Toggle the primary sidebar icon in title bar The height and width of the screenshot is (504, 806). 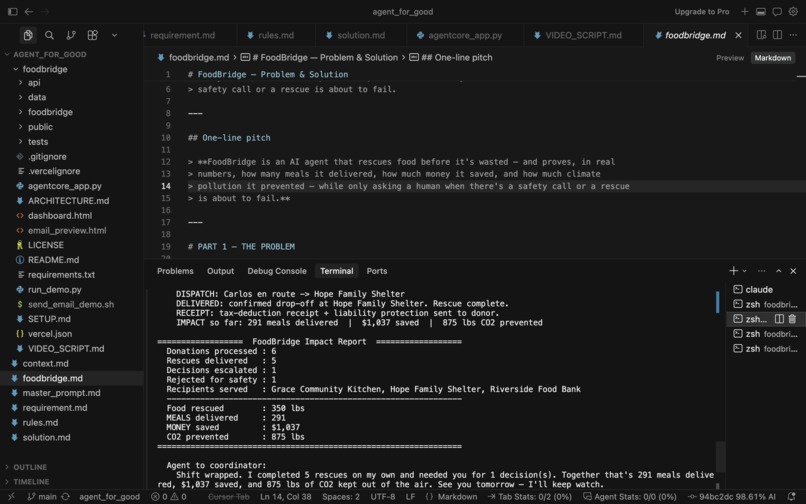tap(13, 11)
